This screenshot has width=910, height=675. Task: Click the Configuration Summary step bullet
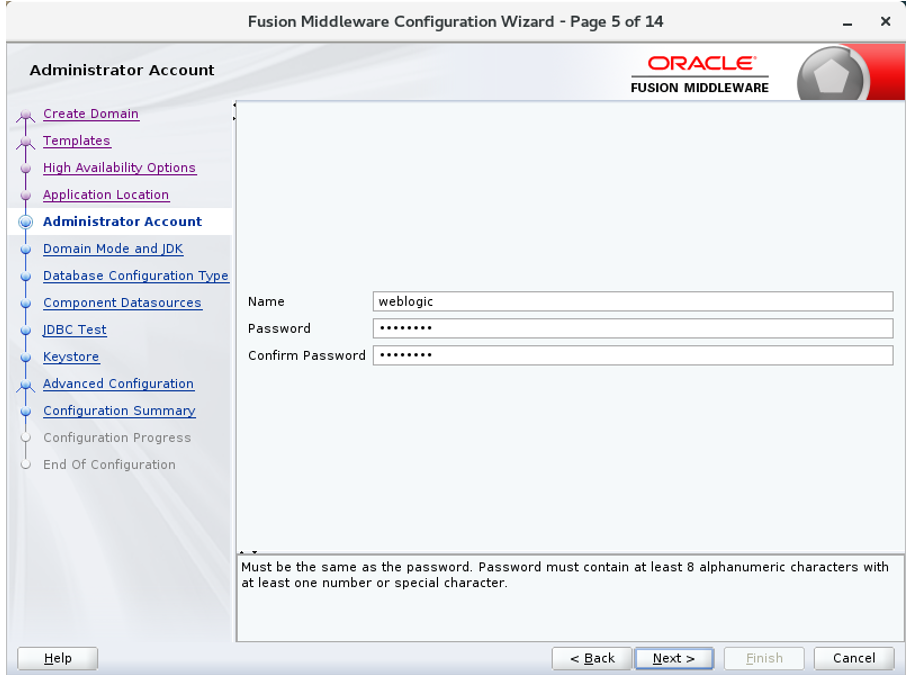(x=26, y=411)
